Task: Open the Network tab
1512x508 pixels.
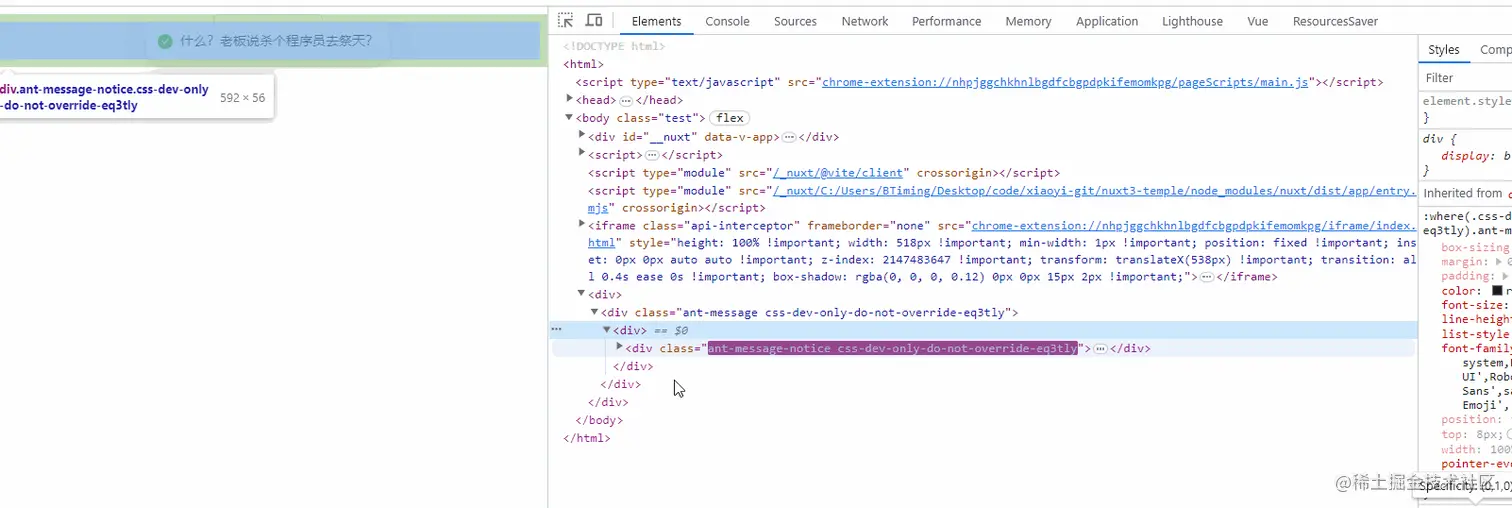Action: click(x=865, y=21)
